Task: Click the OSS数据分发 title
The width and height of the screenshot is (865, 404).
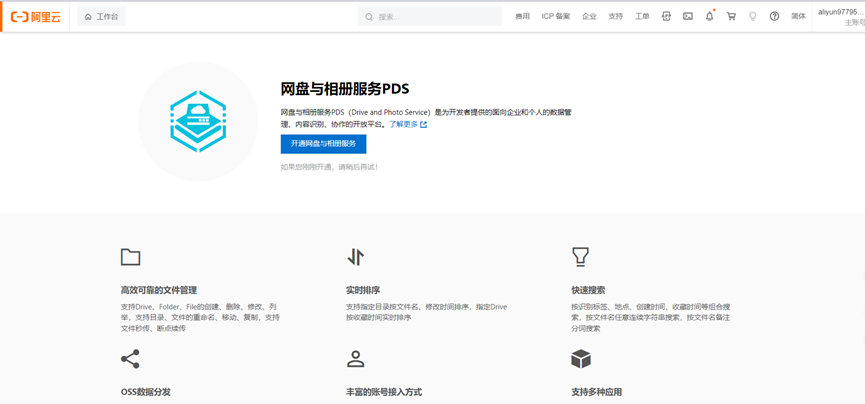Action: [146, 392]
